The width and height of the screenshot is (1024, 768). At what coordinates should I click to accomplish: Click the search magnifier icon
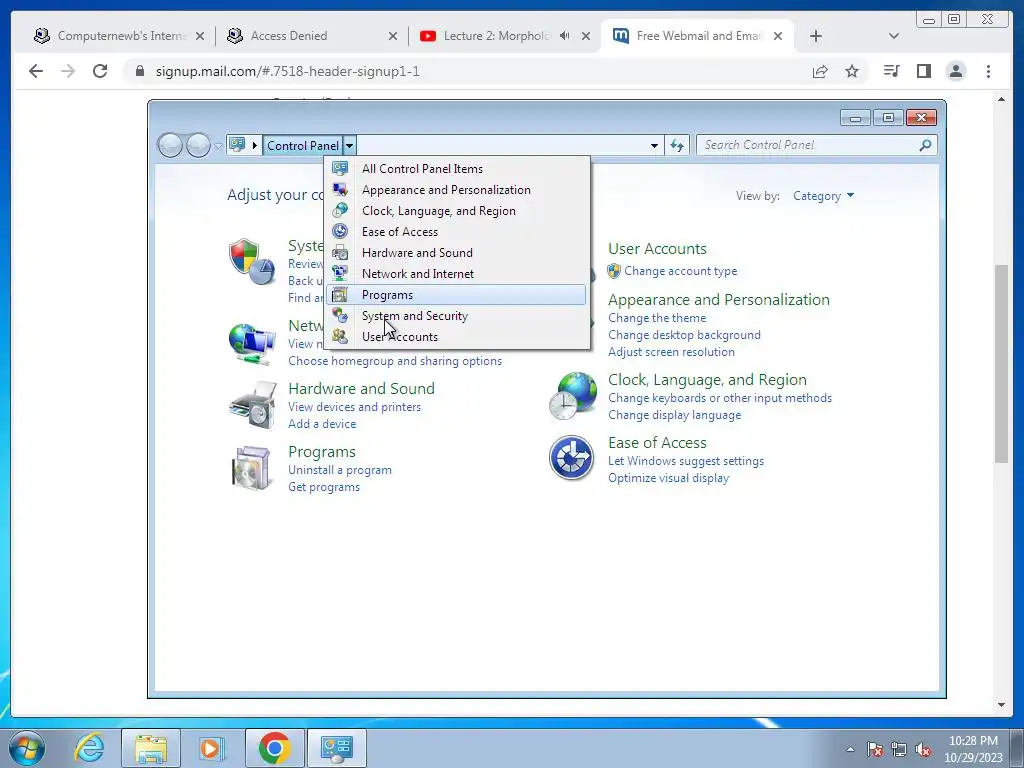(x=925, y=145)
